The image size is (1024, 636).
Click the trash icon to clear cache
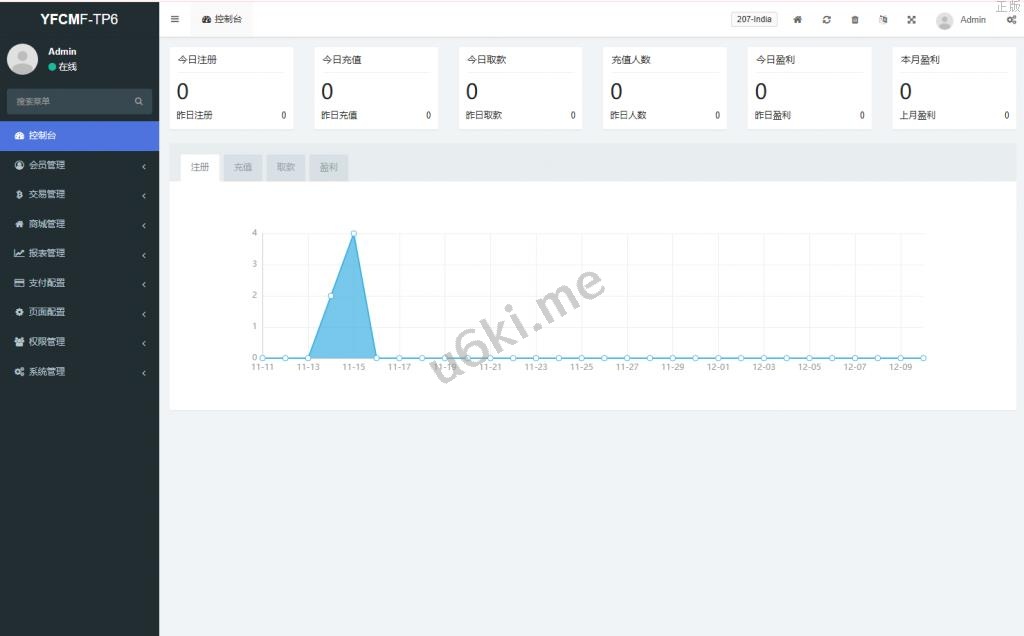click(854, 20)
